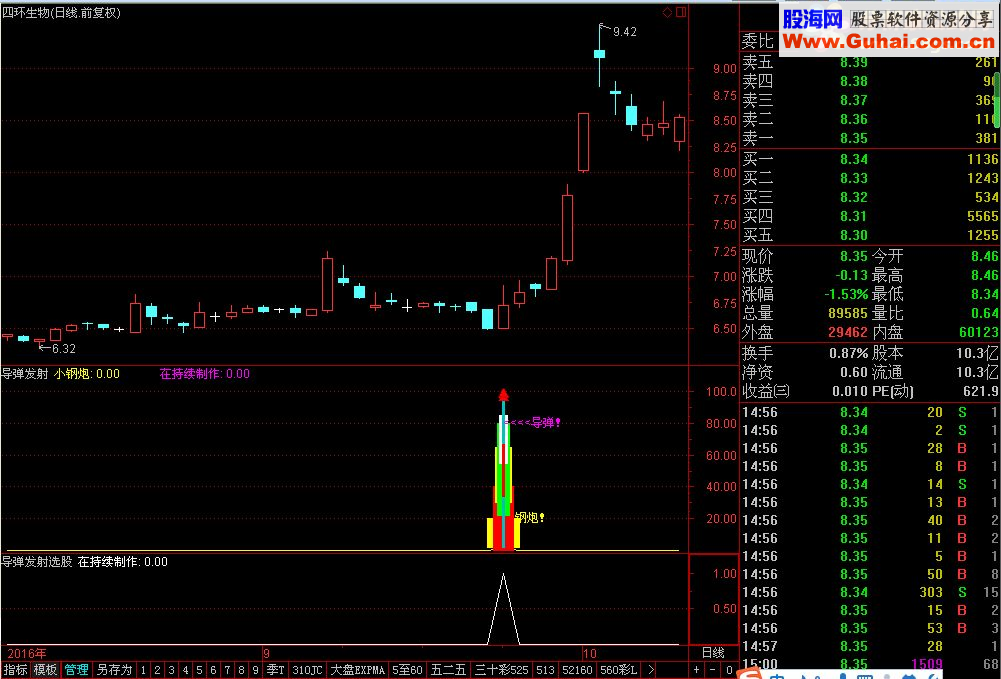
Task: Open the 模板 template tab
Action: (45, 669)
